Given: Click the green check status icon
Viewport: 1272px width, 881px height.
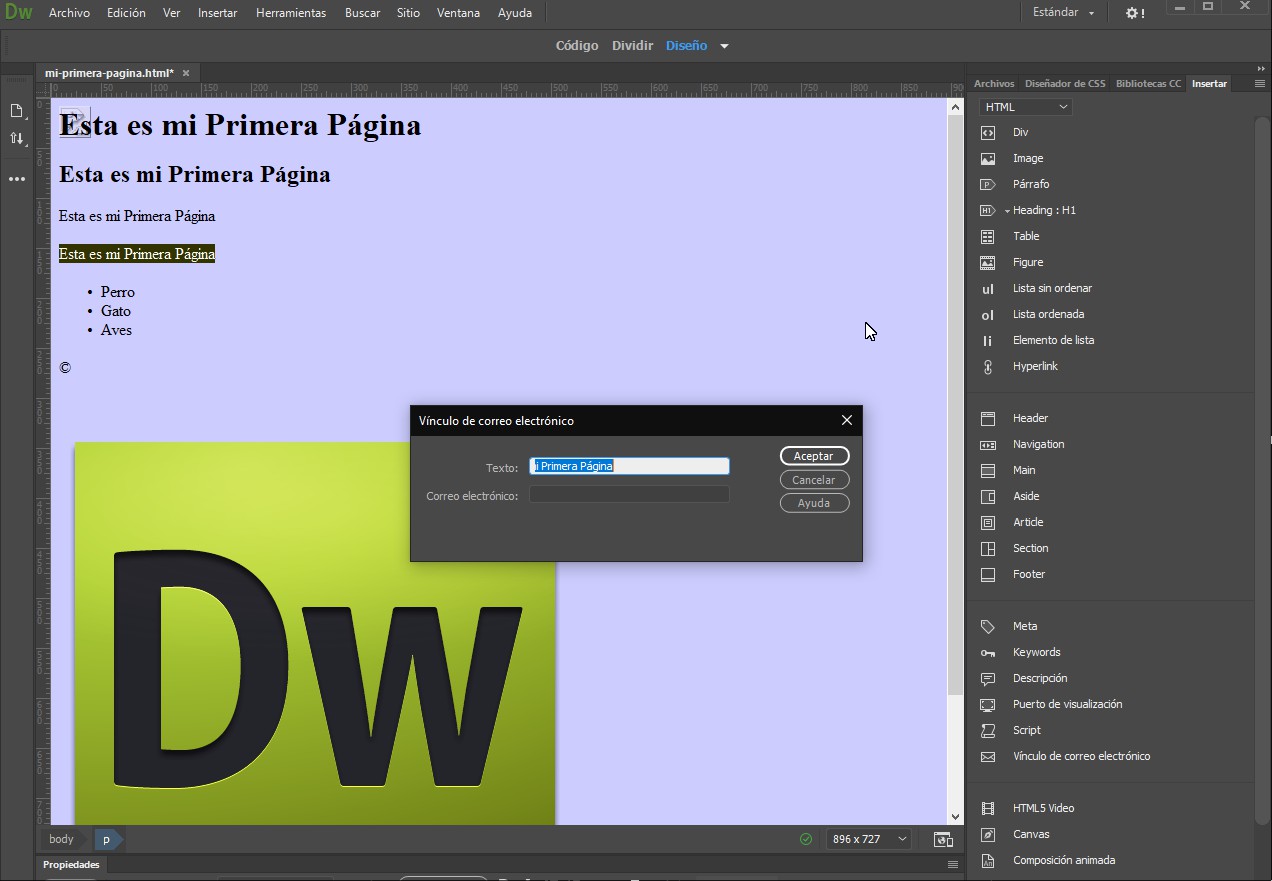Looking at the screenshot, I should point(806,839).
